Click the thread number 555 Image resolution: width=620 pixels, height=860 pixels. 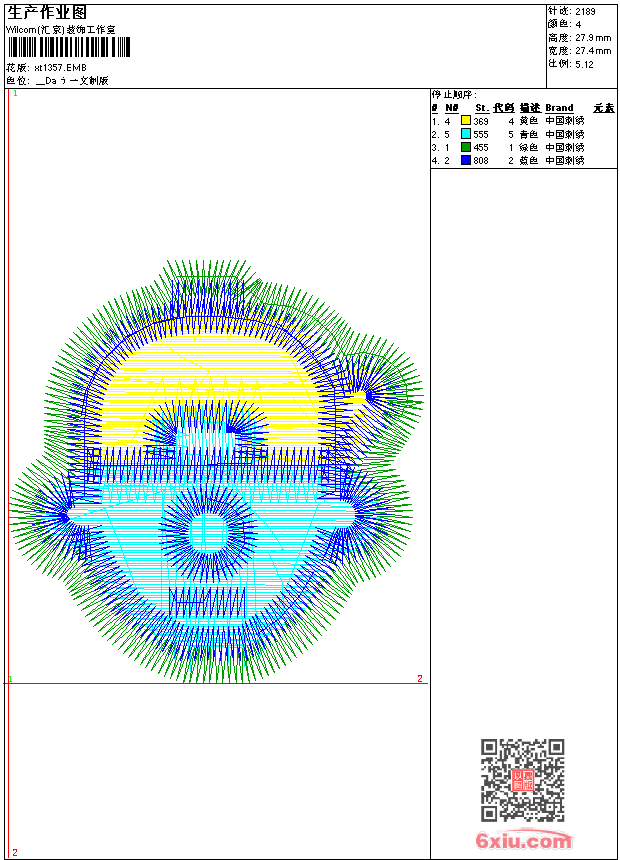coord(481,134)
